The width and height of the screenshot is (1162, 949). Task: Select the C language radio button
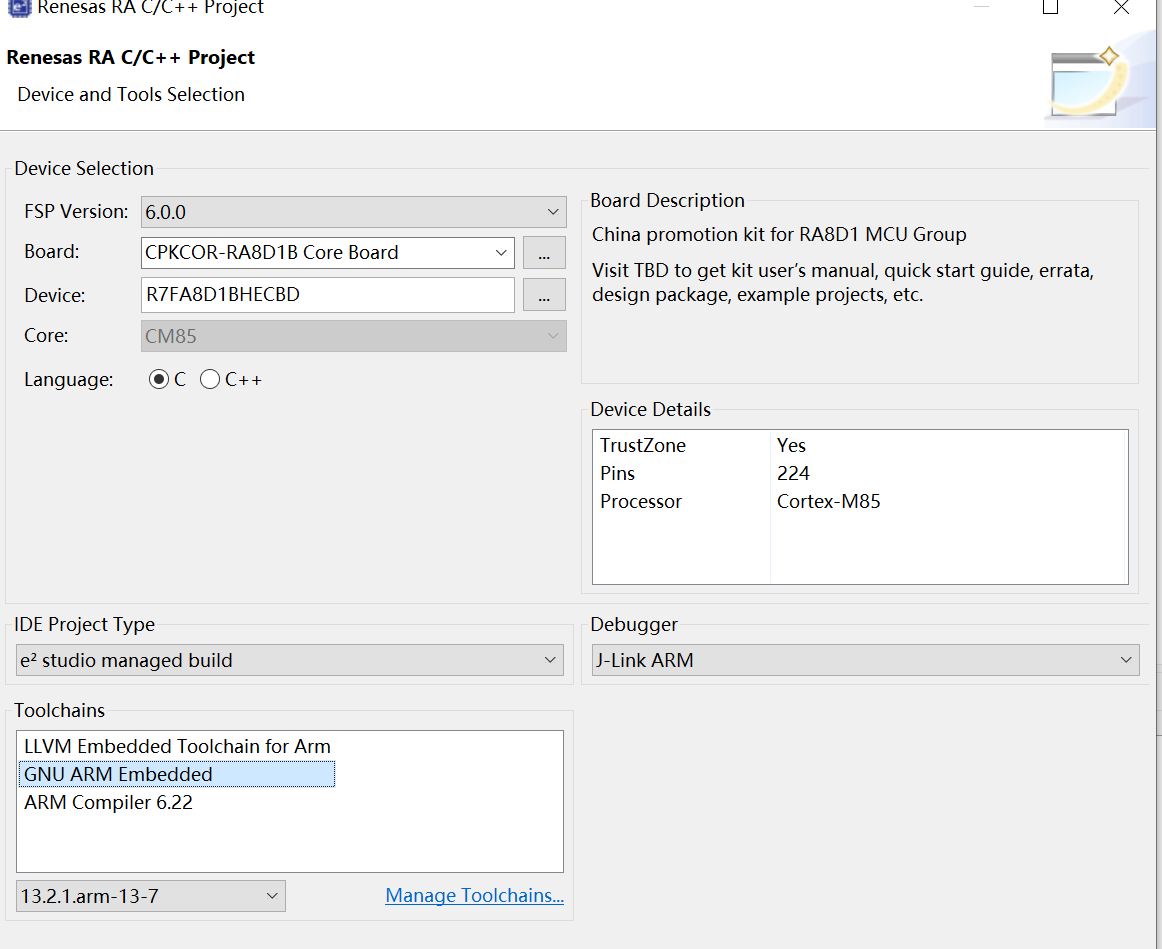pos(159,379)
